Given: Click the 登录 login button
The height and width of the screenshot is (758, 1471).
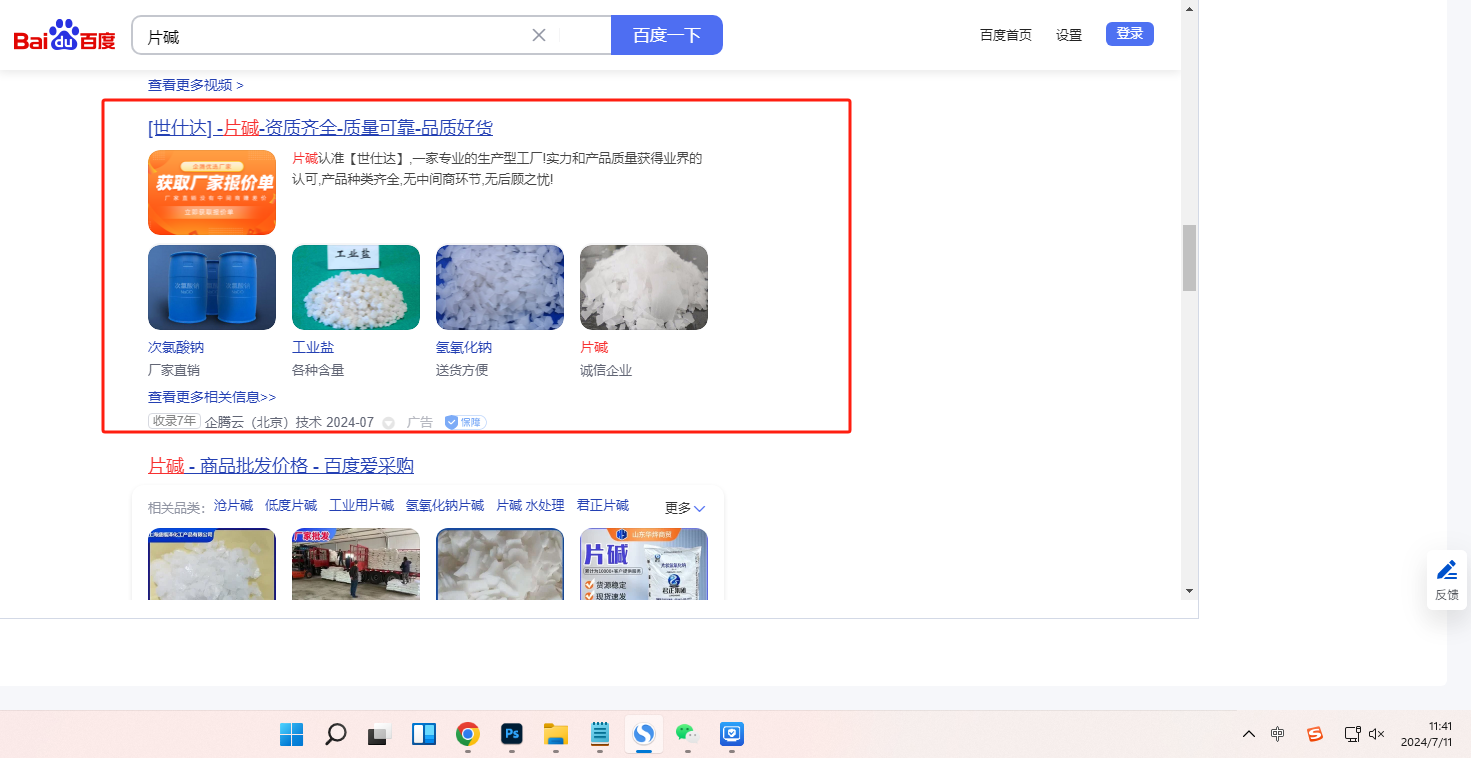Looking at the screenshot, I should [1130, 34].
